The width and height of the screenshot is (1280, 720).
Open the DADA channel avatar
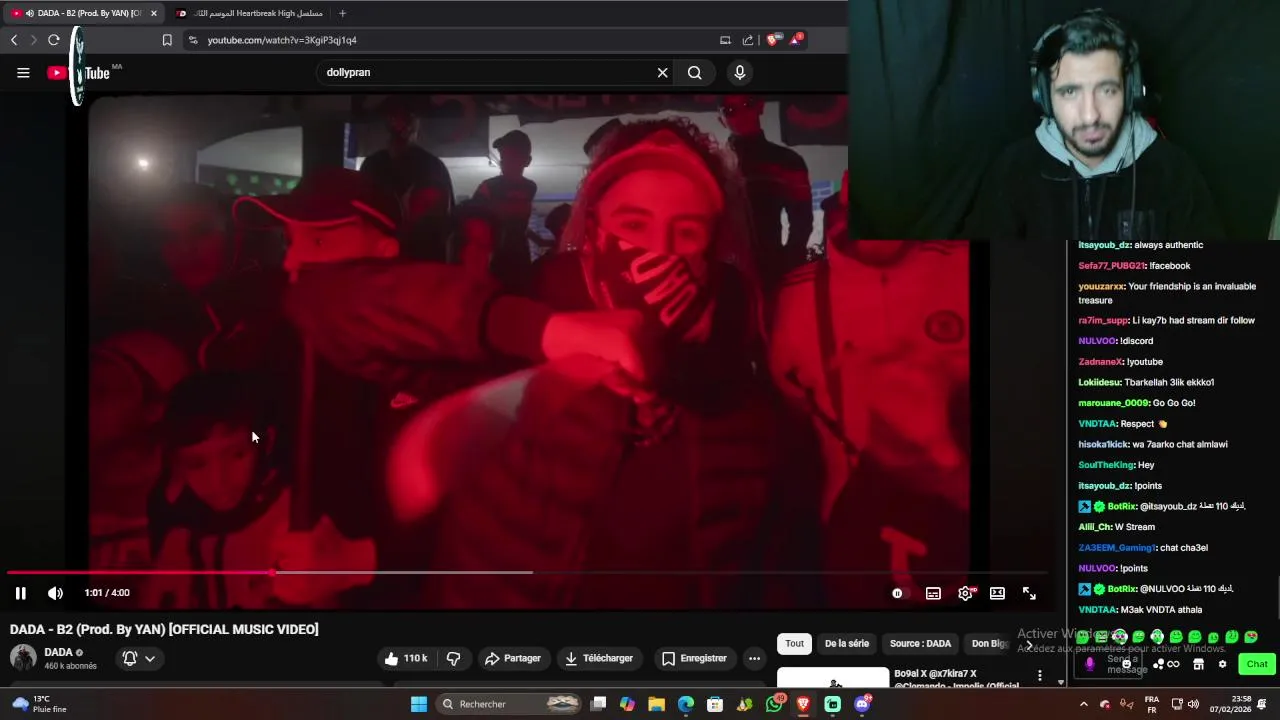pyautogui.click(x=23, y=658)
